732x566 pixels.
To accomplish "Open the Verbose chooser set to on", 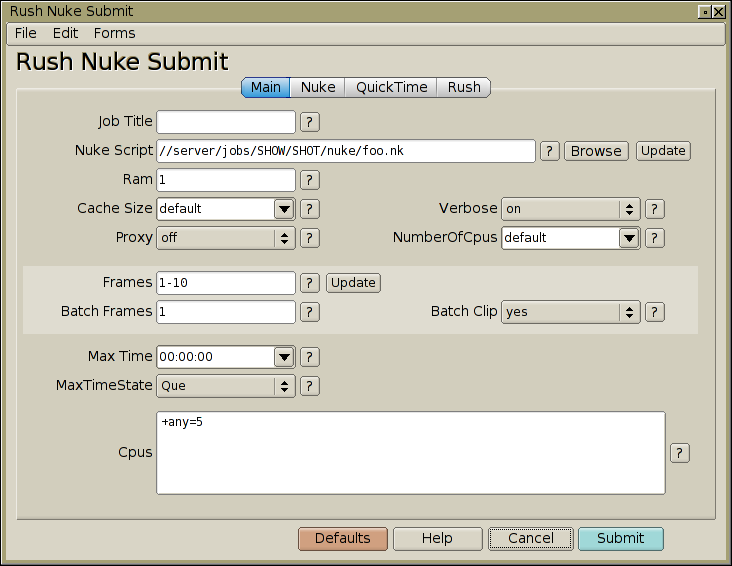I will pyautogui.click(x=570, y=209).
